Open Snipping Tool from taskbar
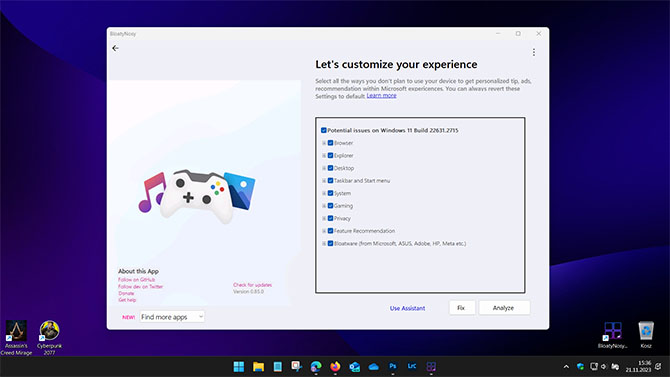The image size is (670, 377). pyautogui.click(x=297, y=366)
